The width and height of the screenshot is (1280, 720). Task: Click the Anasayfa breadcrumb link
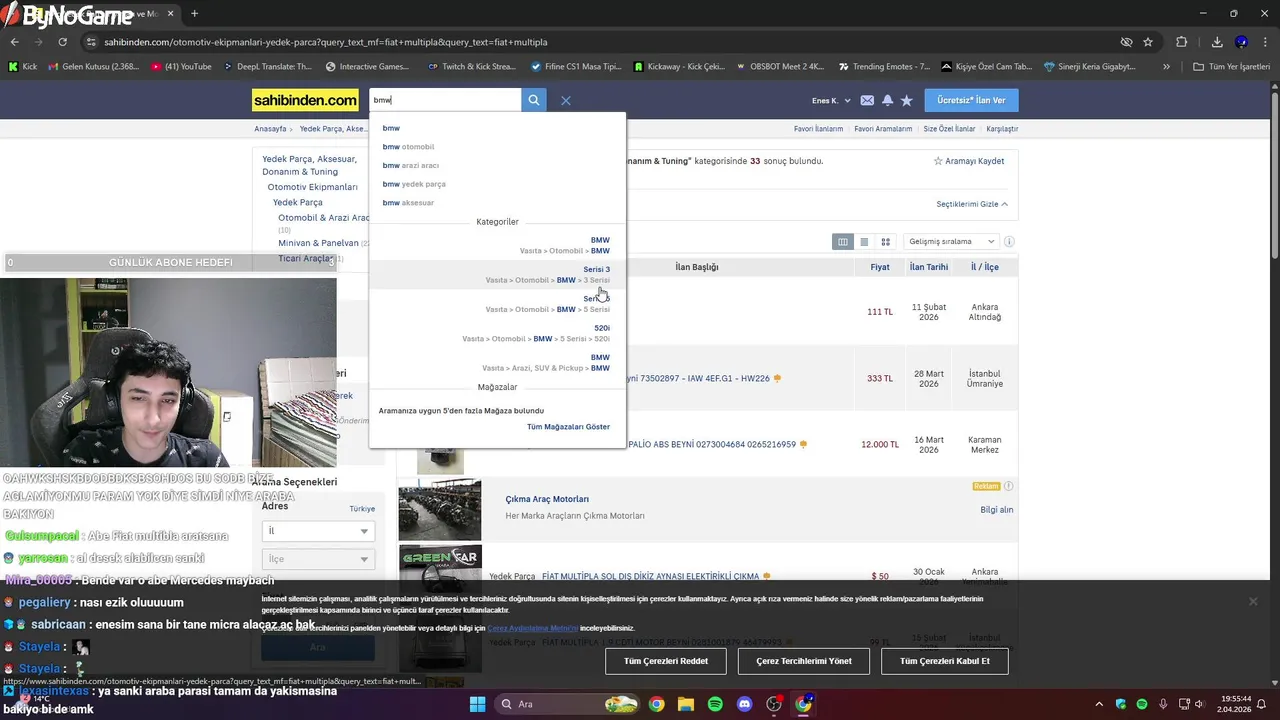(x=270, y=129)
